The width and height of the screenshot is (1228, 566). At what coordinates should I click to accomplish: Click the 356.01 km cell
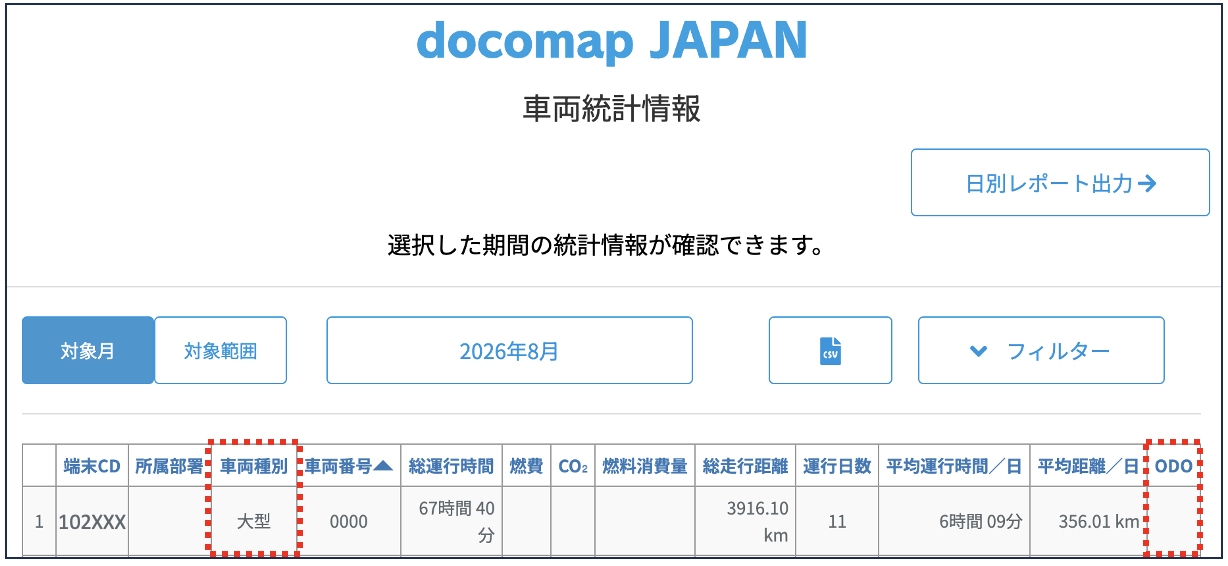(x=1088, y=521)
